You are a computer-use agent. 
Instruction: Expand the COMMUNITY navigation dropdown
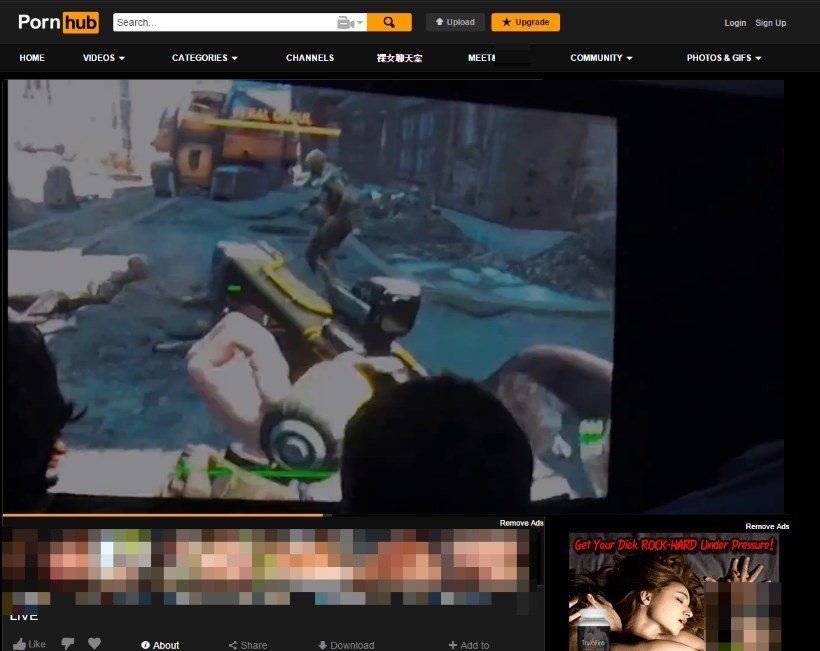601,58
